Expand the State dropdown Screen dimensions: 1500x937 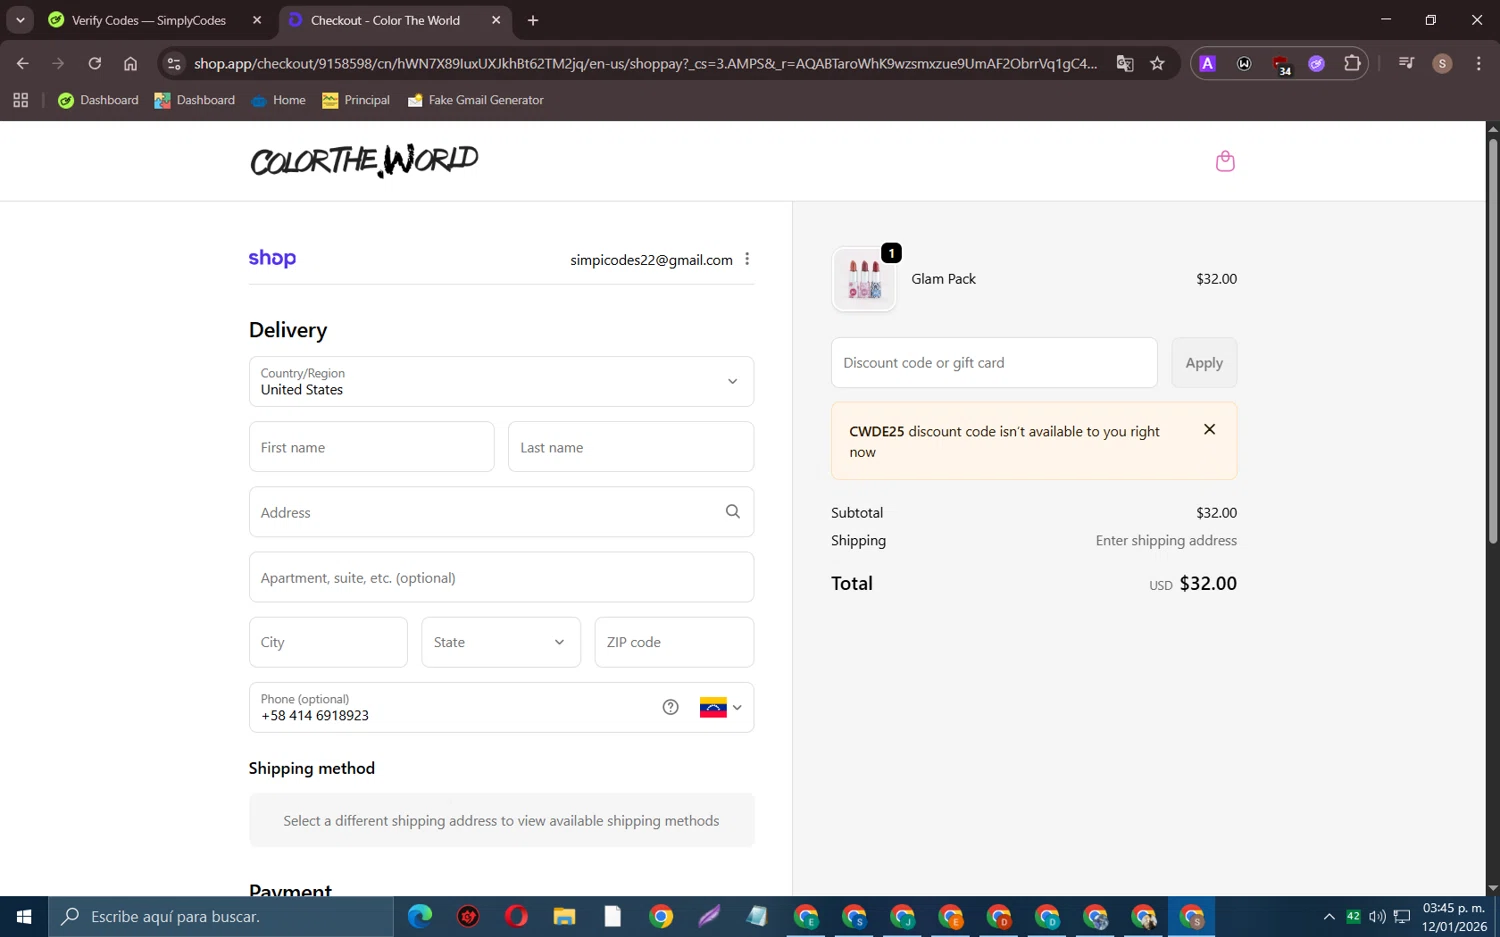(501, 642)
